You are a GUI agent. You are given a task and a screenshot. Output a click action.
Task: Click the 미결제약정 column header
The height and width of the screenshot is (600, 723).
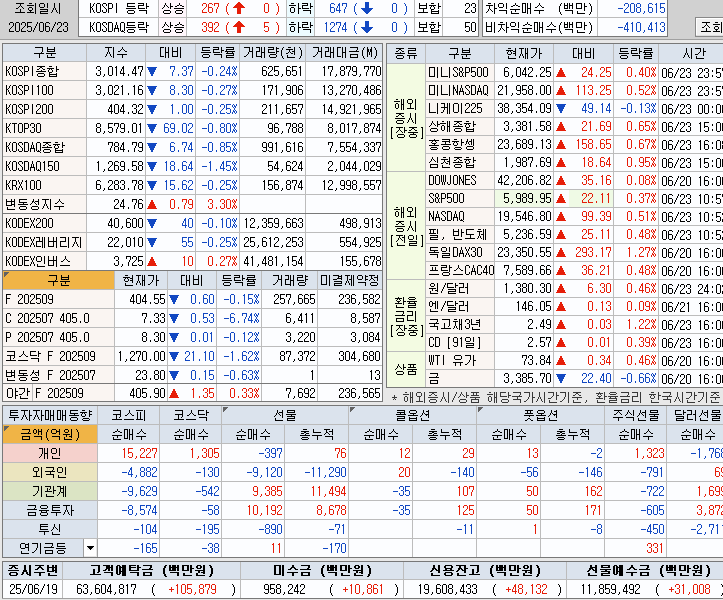pos(350,280)
